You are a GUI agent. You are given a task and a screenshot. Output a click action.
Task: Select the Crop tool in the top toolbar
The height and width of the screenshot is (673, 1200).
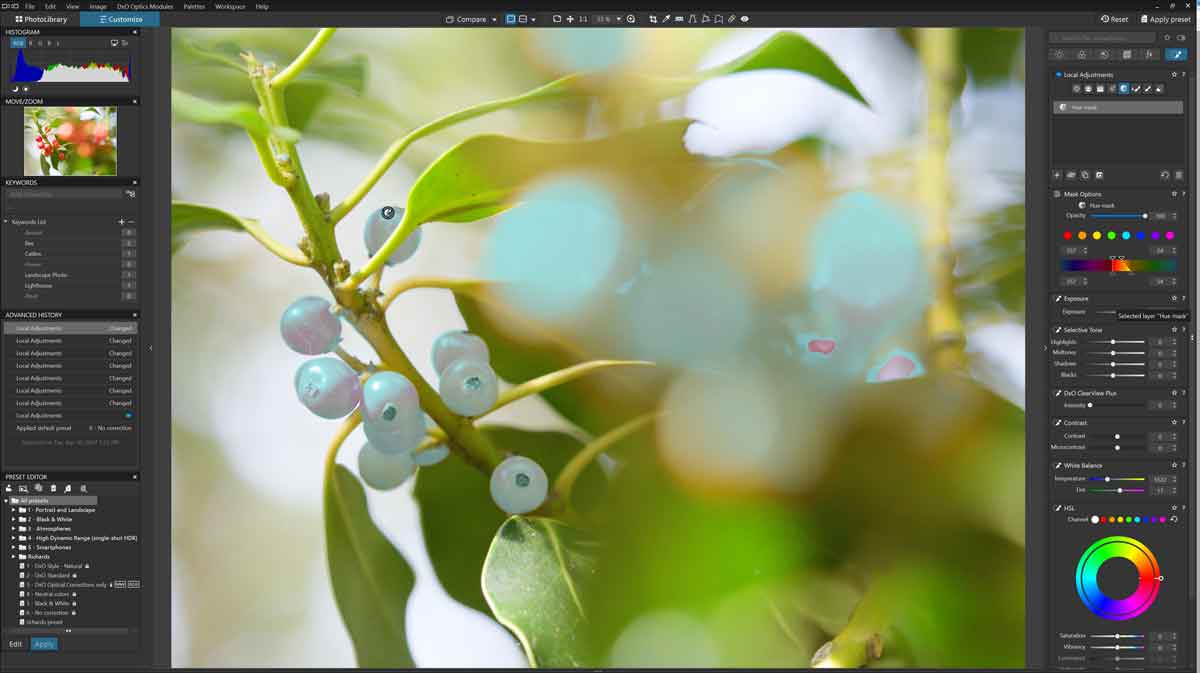tap(653, 18)
